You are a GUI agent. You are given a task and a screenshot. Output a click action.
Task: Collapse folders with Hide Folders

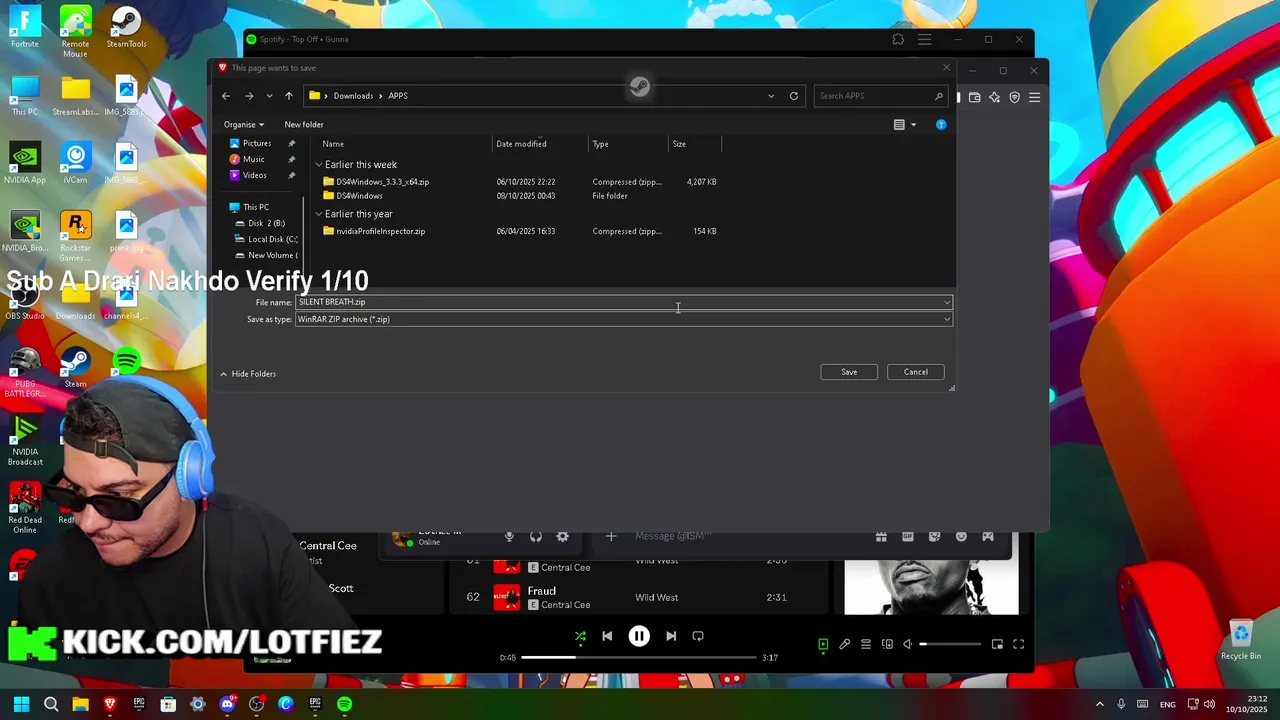[248, 374]
